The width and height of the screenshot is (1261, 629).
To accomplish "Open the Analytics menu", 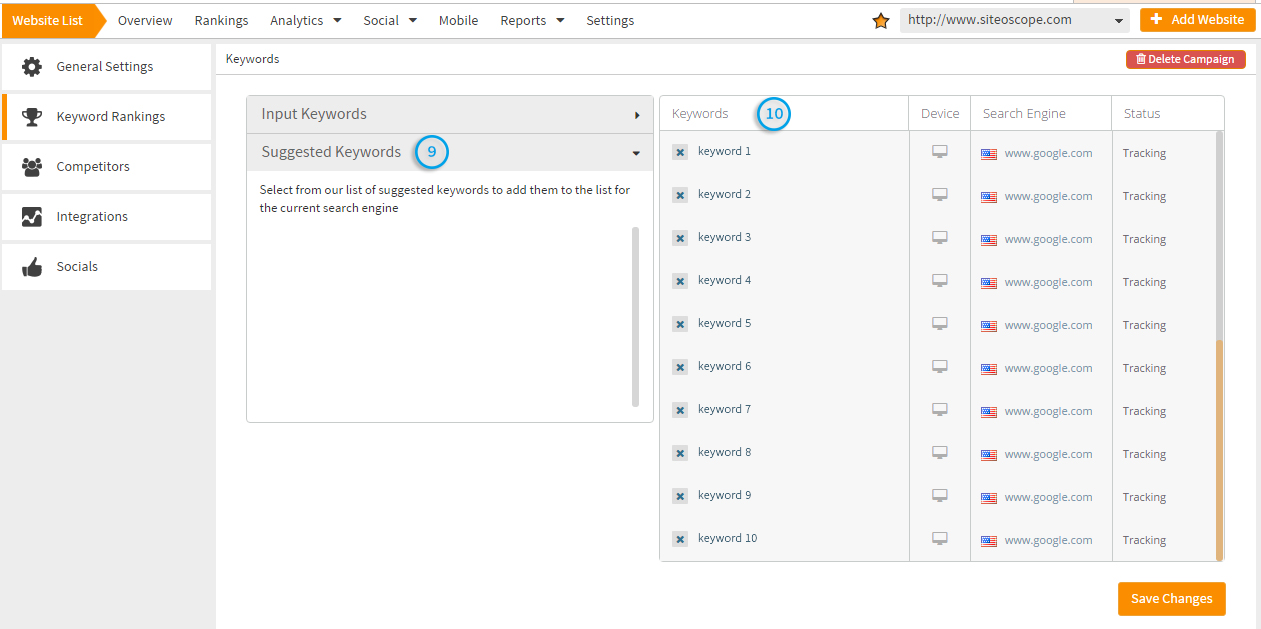I will click(x=305, y=21).
